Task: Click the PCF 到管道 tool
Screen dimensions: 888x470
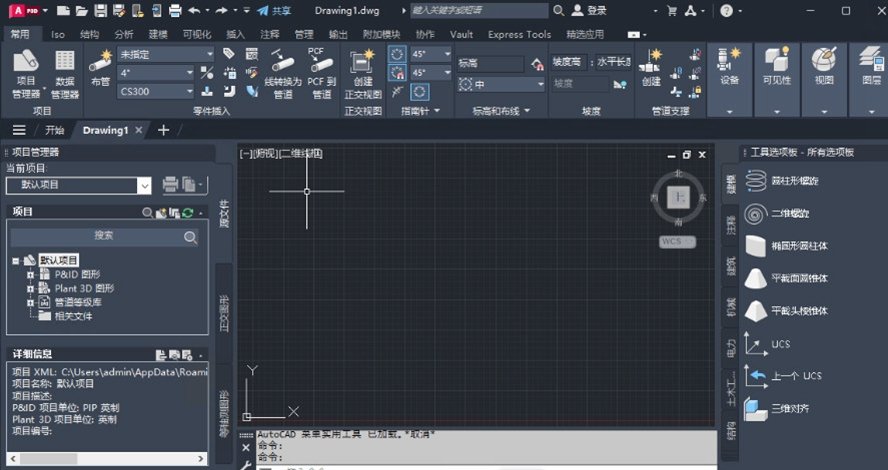Action: (x=321, y=74)
